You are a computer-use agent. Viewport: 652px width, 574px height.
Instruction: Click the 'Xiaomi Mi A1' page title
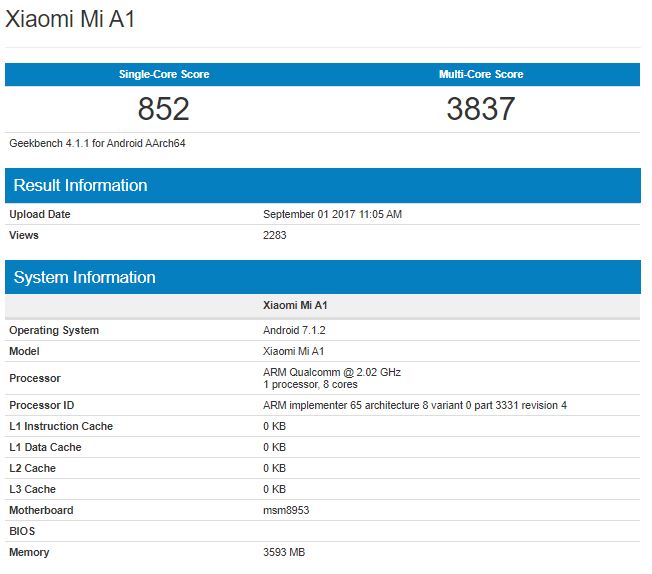(x=70, y=19)
